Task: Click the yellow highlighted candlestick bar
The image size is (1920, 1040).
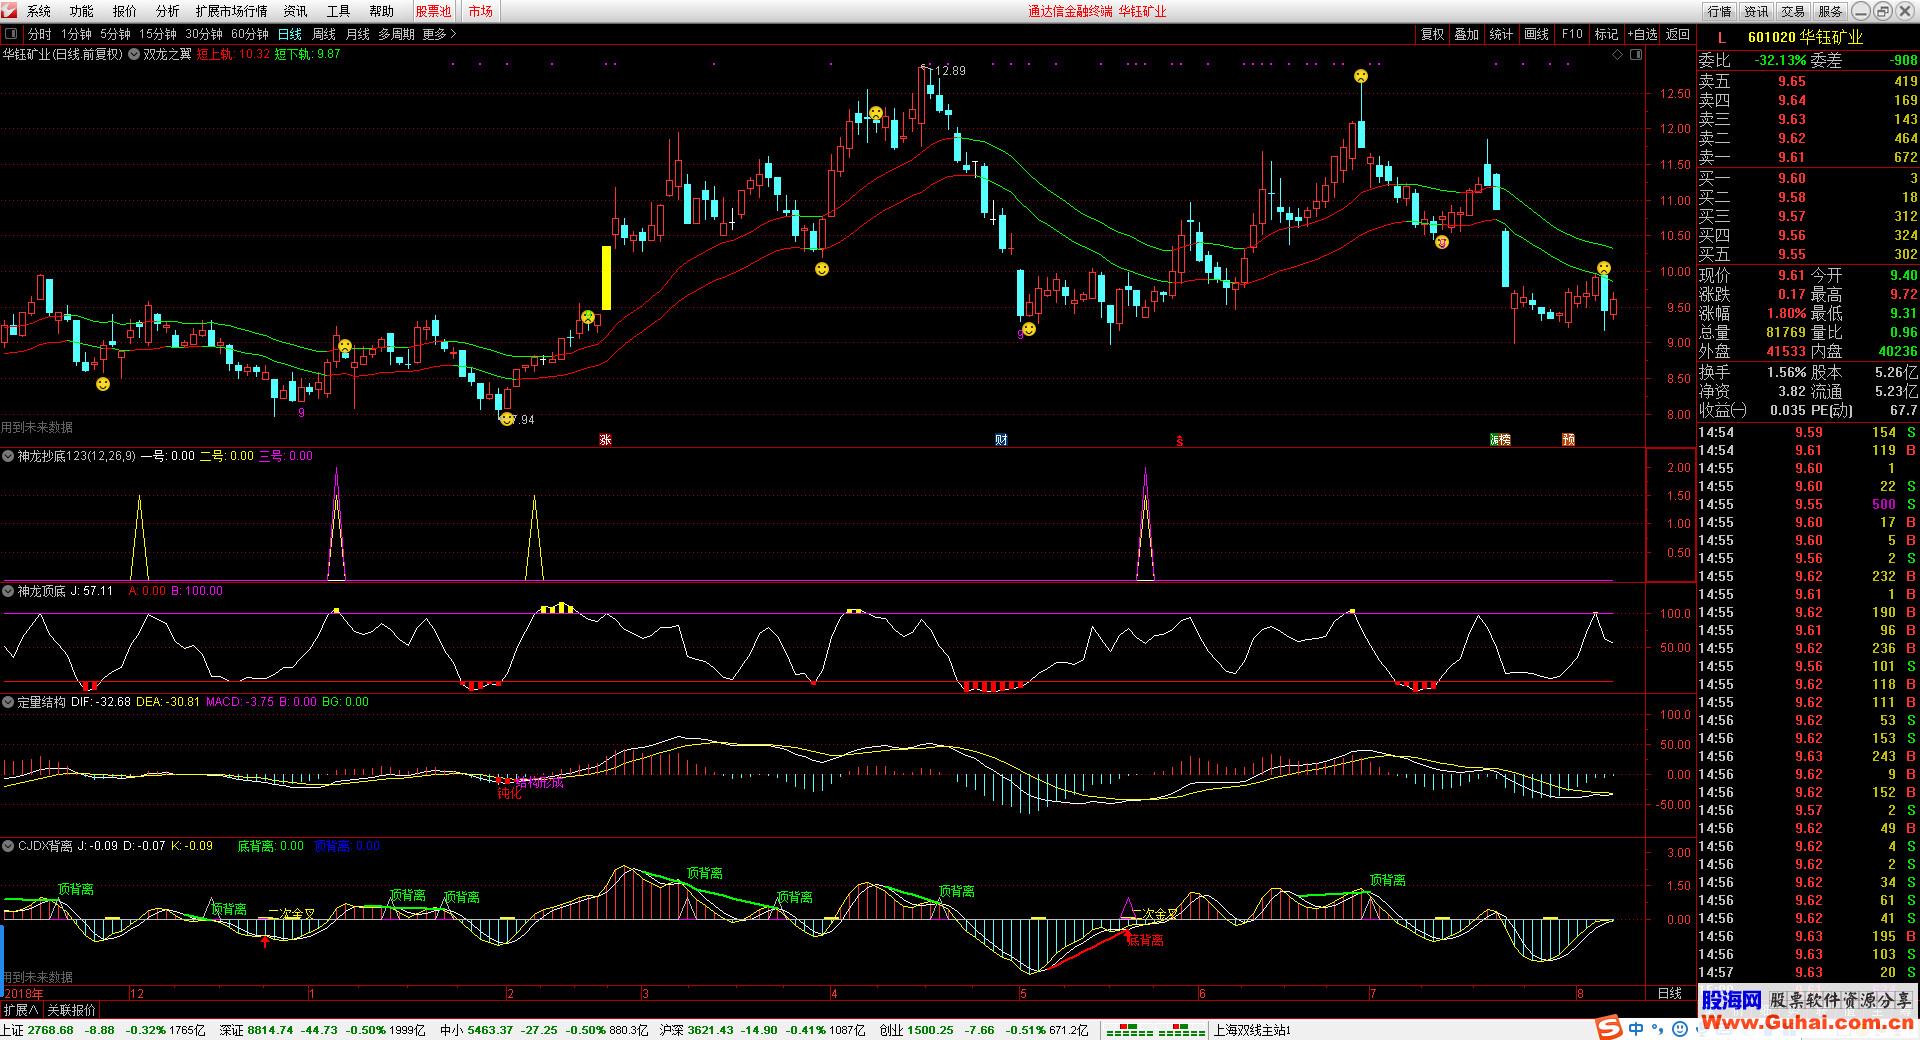Action: point(606,277)
